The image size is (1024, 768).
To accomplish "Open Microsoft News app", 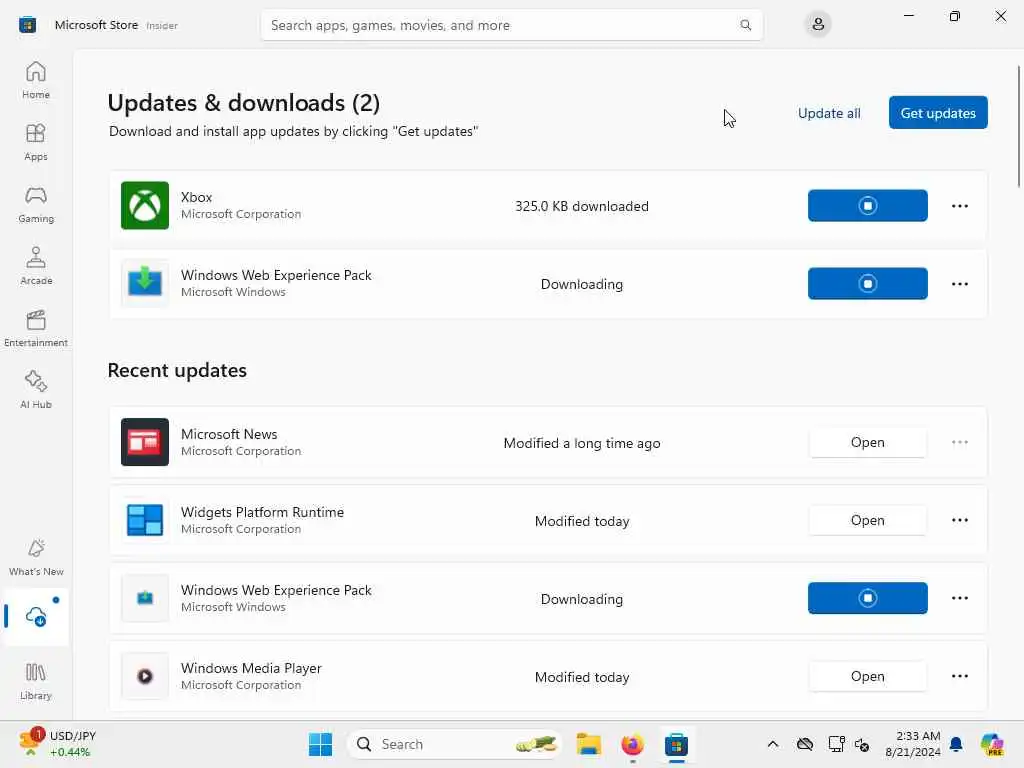I will click(x=867, y=442).
